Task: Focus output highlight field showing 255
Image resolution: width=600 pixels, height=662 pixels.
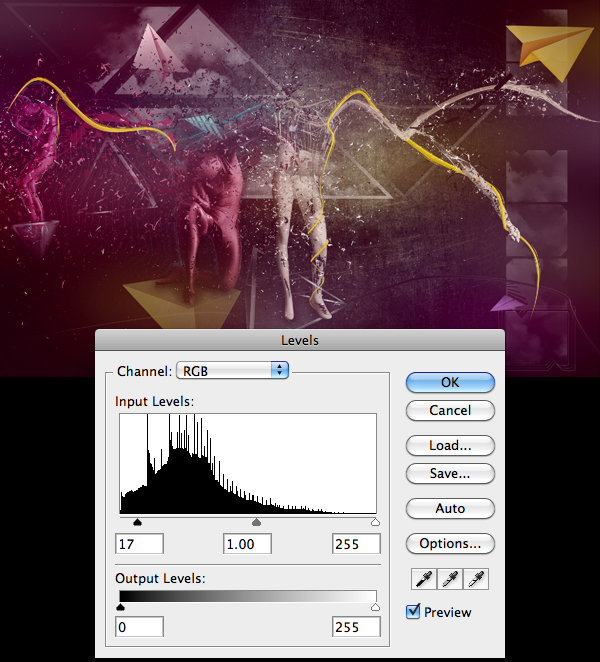Action: click(x=356, y=627)
